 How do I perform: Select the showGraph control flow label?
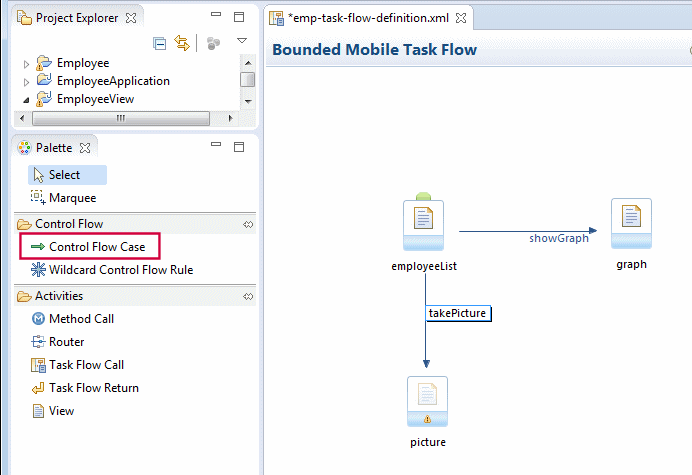coord(559,238)
